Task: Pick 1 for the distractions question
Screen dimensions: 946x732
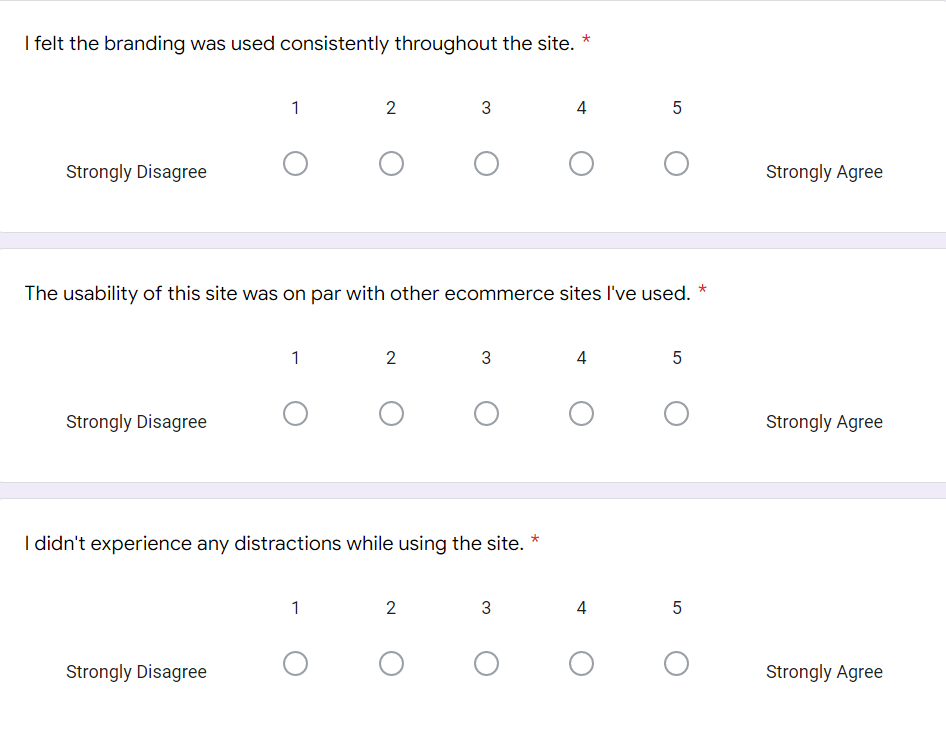Action: (x=296, y=663)
